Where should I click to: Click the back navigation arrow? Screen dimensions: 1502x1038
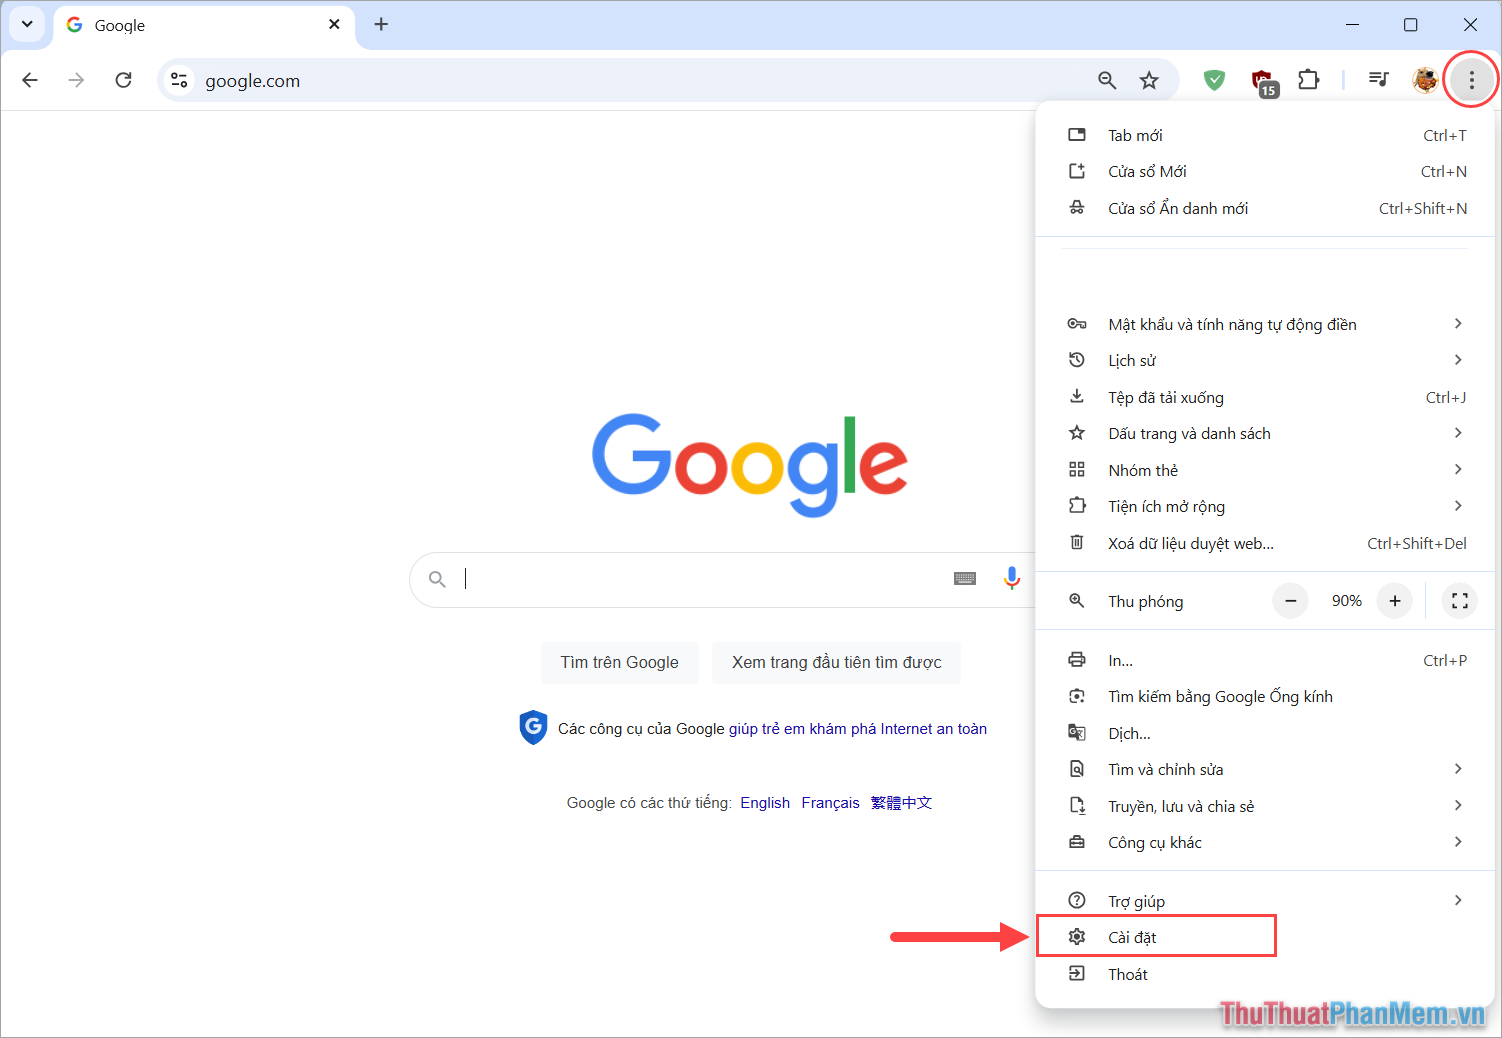(x=29, y=80)
